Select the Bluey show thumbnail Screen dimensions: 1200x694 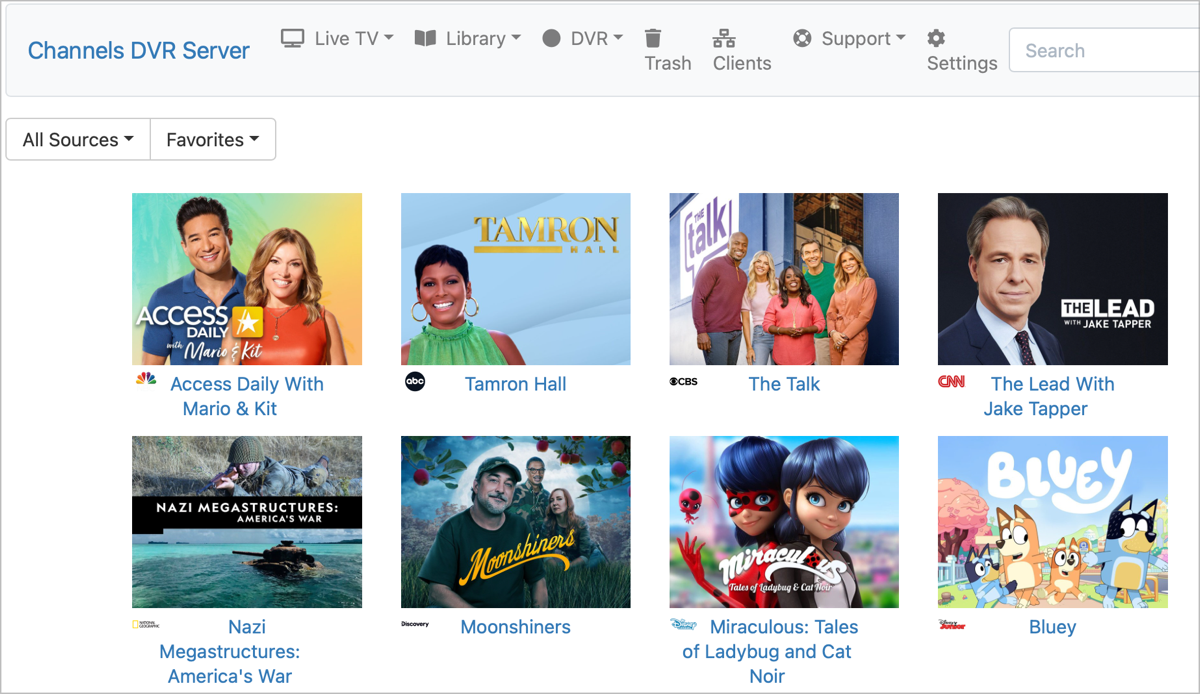[x=1052, y=521]
